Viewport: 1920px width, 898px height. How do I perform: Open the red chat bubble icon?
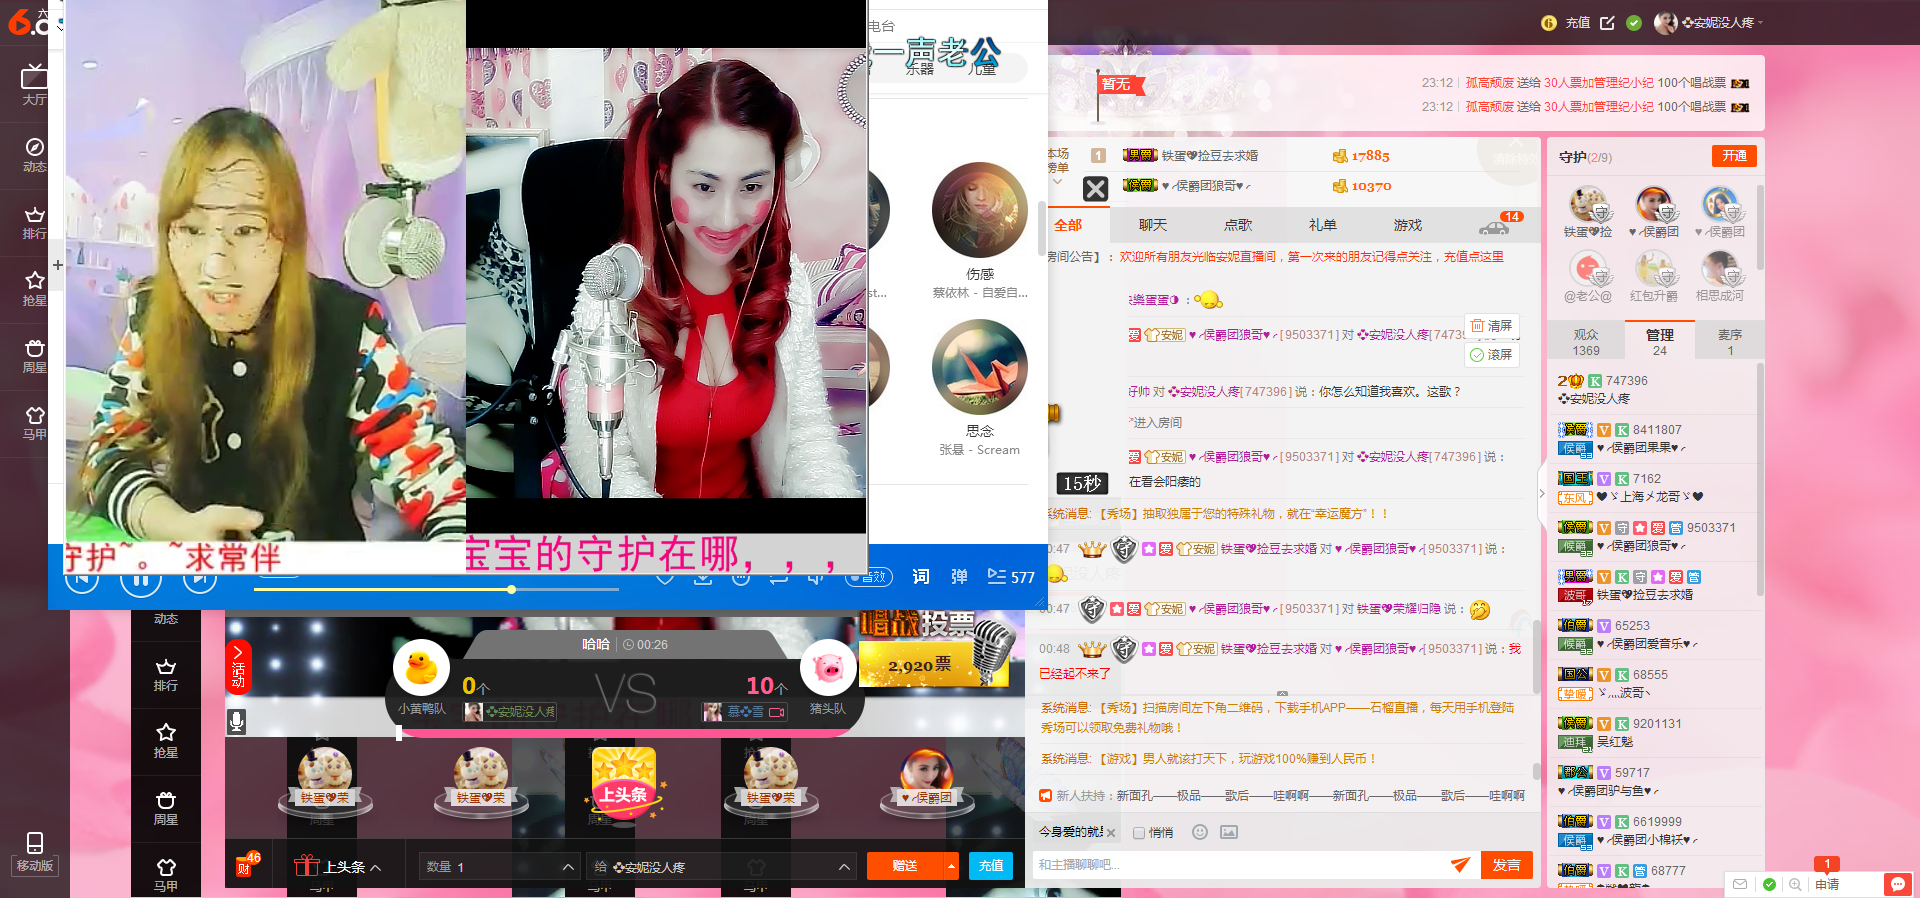1896,885
